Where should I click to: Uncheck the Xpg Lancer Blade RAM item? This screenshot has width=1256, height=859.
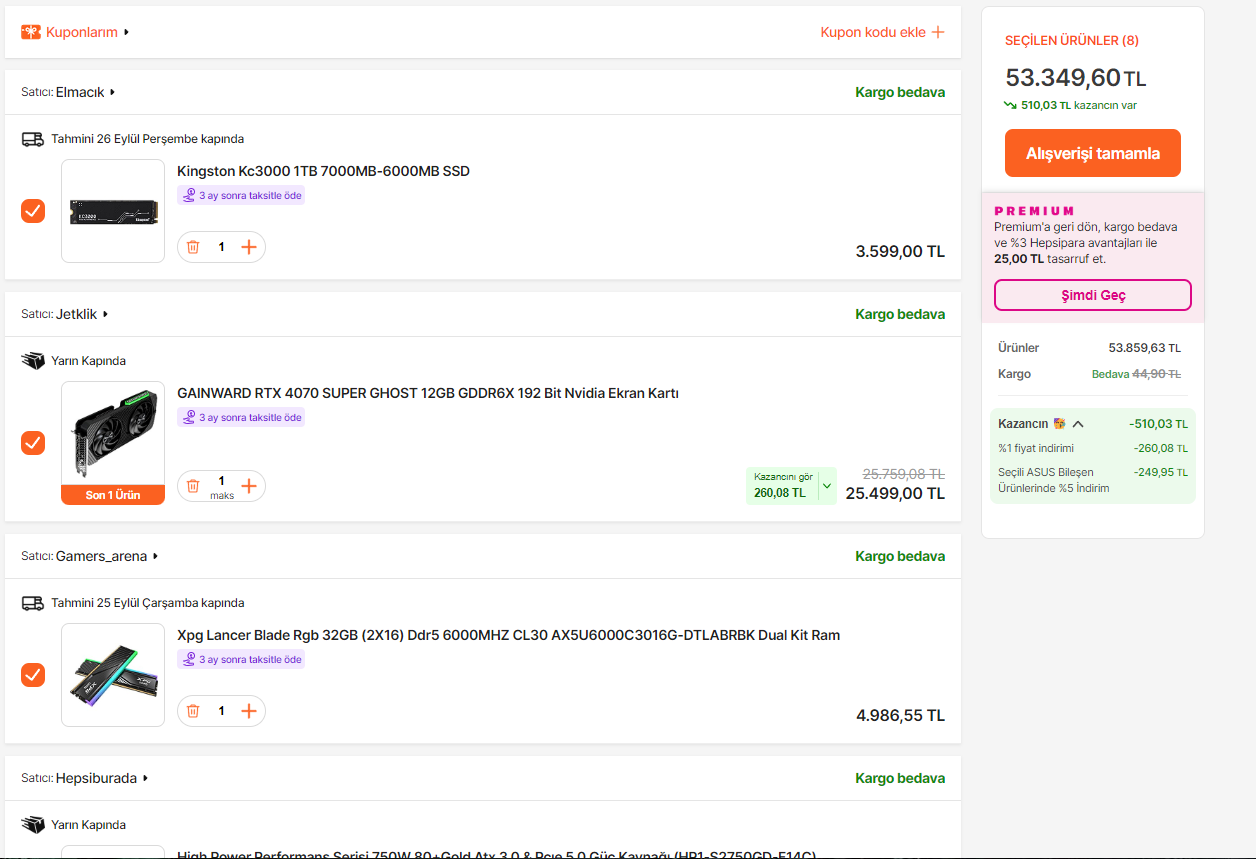click(x=33, y=675)
